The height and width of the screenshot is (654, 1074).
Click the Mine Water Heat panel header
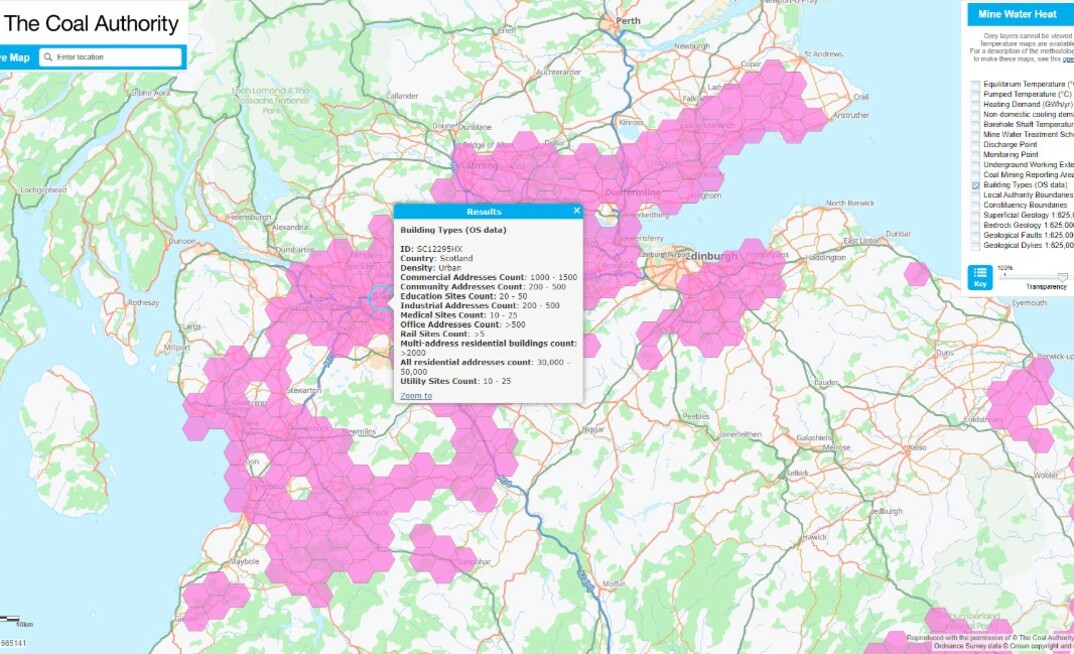point(1018,15)
